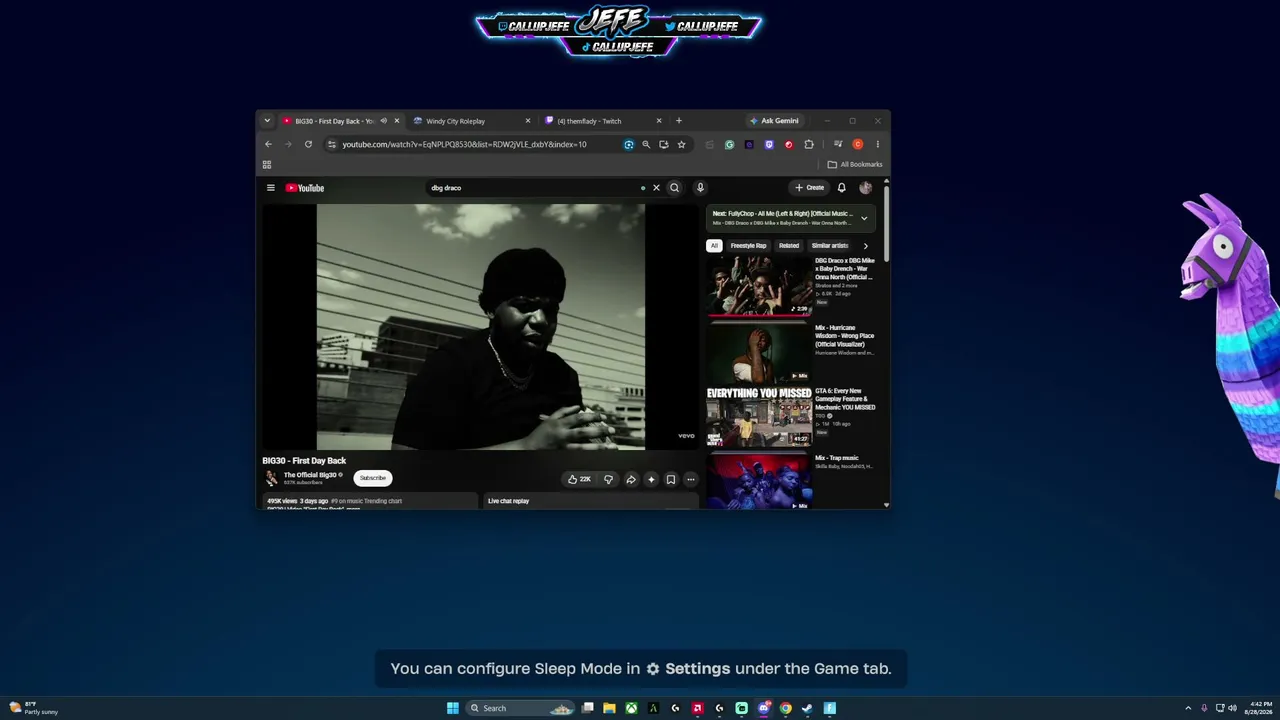
Task: Close the Windy City Roleplay tab
Action: (x=528, y=121)
